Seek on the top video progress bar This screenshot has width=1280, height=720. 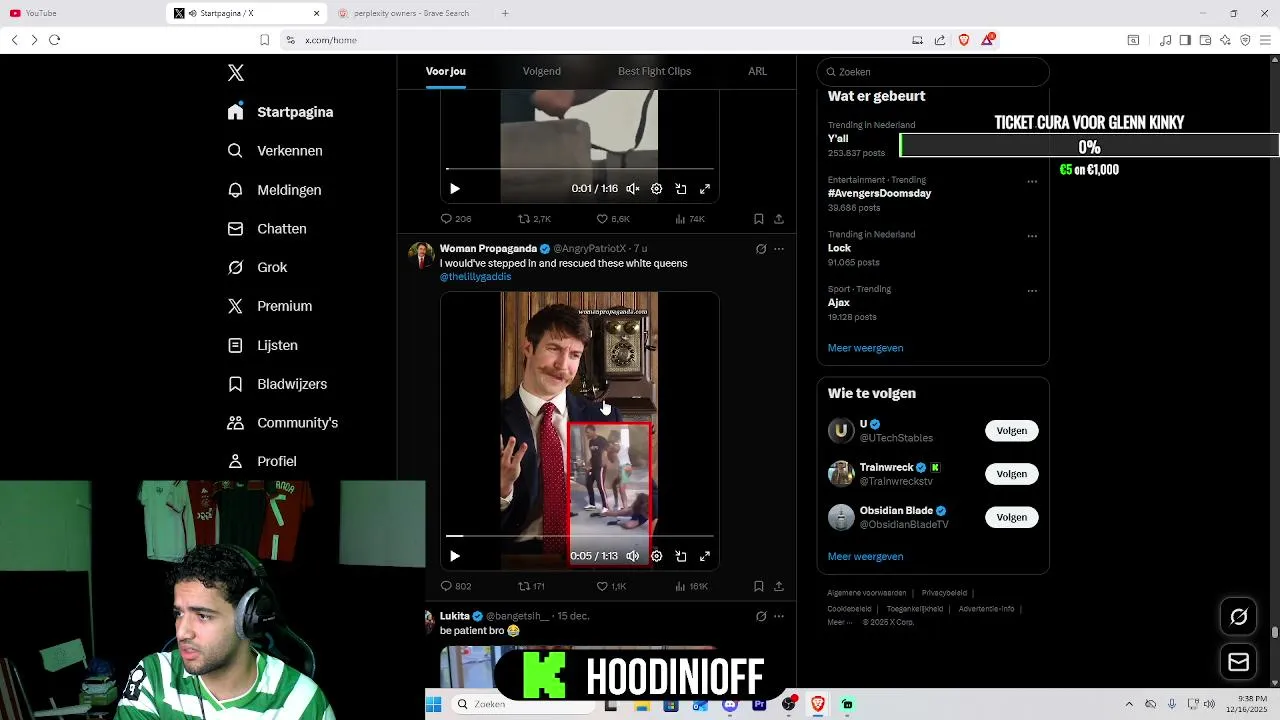point(580,169)
